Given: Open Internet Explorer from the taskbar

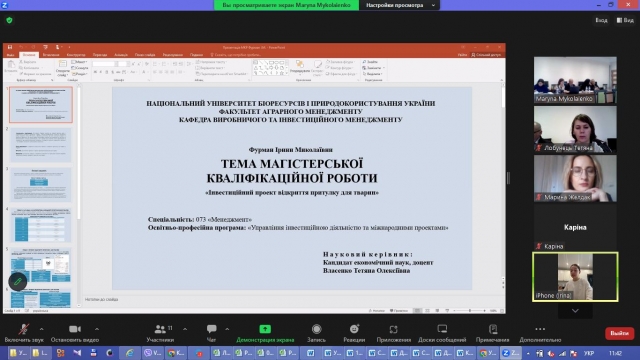Looking at the screenshot, I should coord(129,353).
